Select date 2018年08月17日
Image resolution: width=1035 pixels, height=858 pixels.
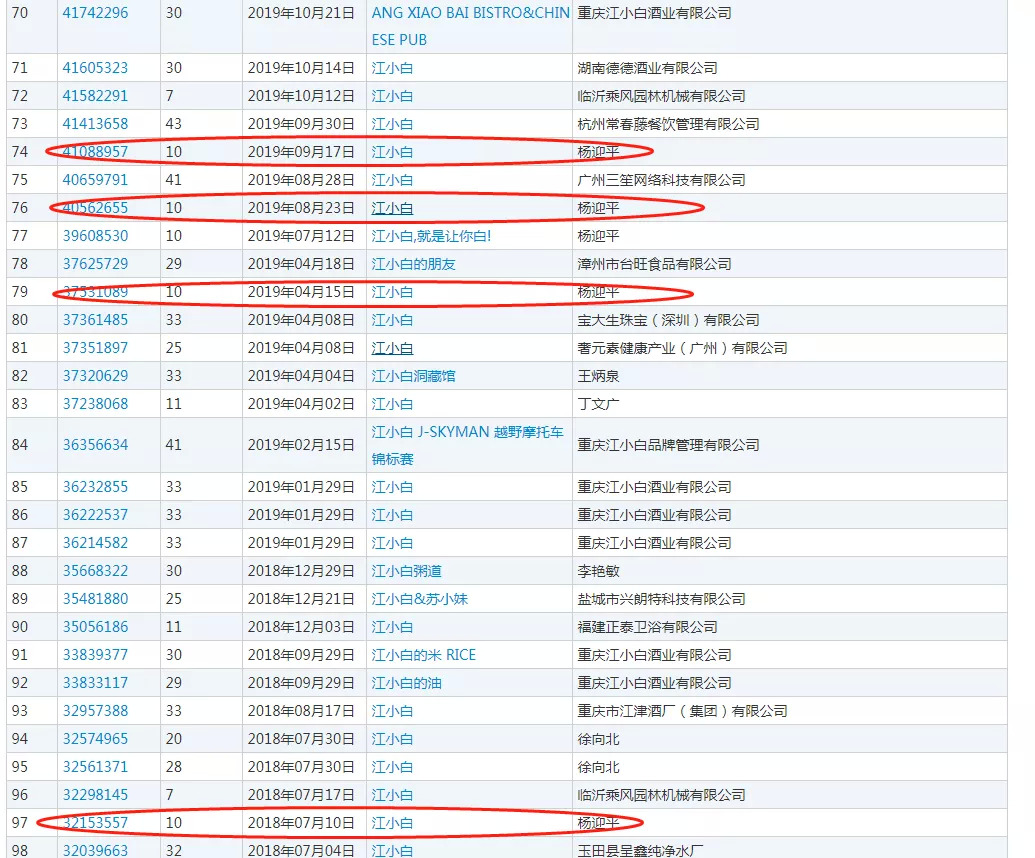pyautogui.click(x=301, y=711)
